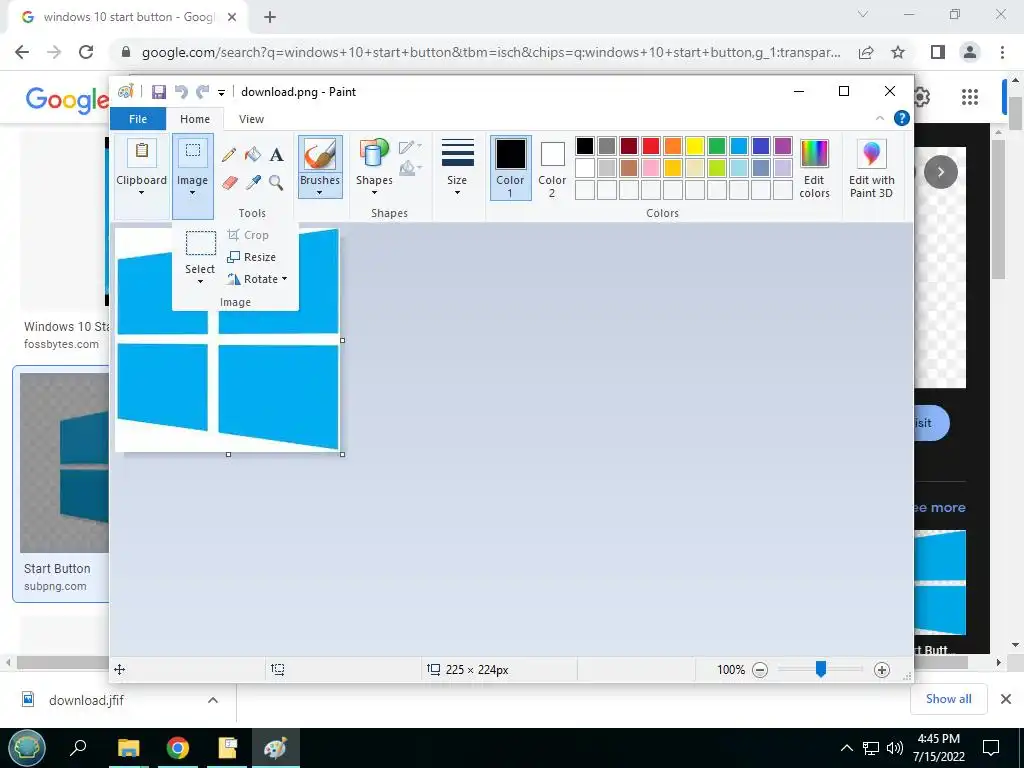Close the Chrome downloads bar
This screenshot has height=768, width=1024.
click(1006, 699)
